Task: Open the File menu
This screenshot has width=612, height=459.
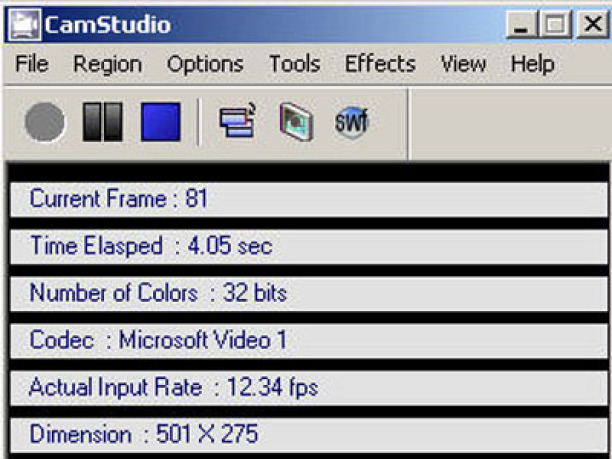Action: click(32, 64)
